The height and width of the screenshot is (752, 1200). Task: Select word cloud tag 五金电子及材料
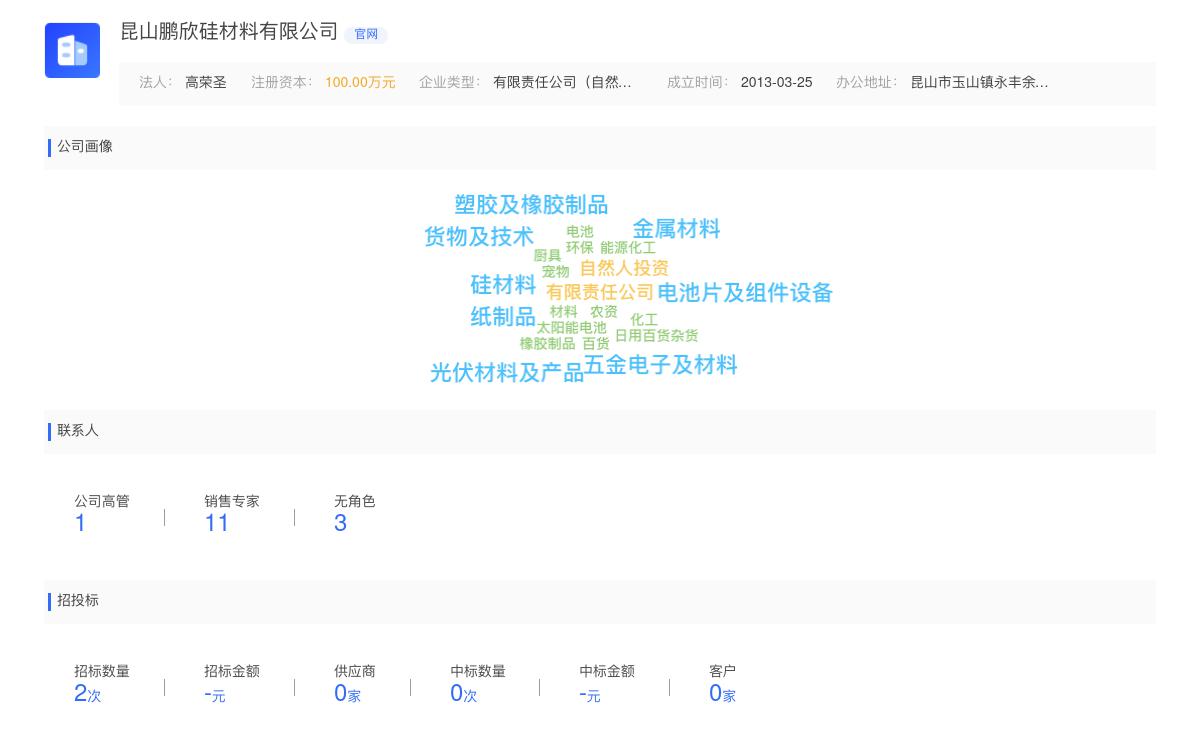661,366
